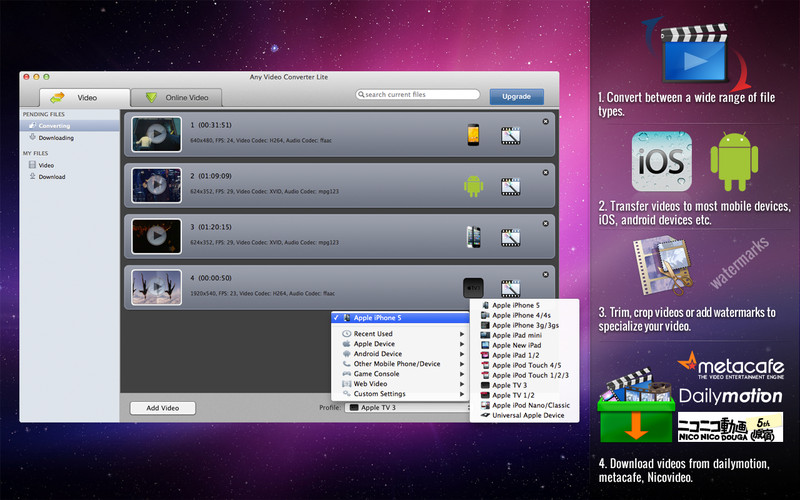Image resolution: width=800 pixels, height=500 pixels.
Task: Expand Other Mobile Phone/Device submenu
Action: (400, 364)
